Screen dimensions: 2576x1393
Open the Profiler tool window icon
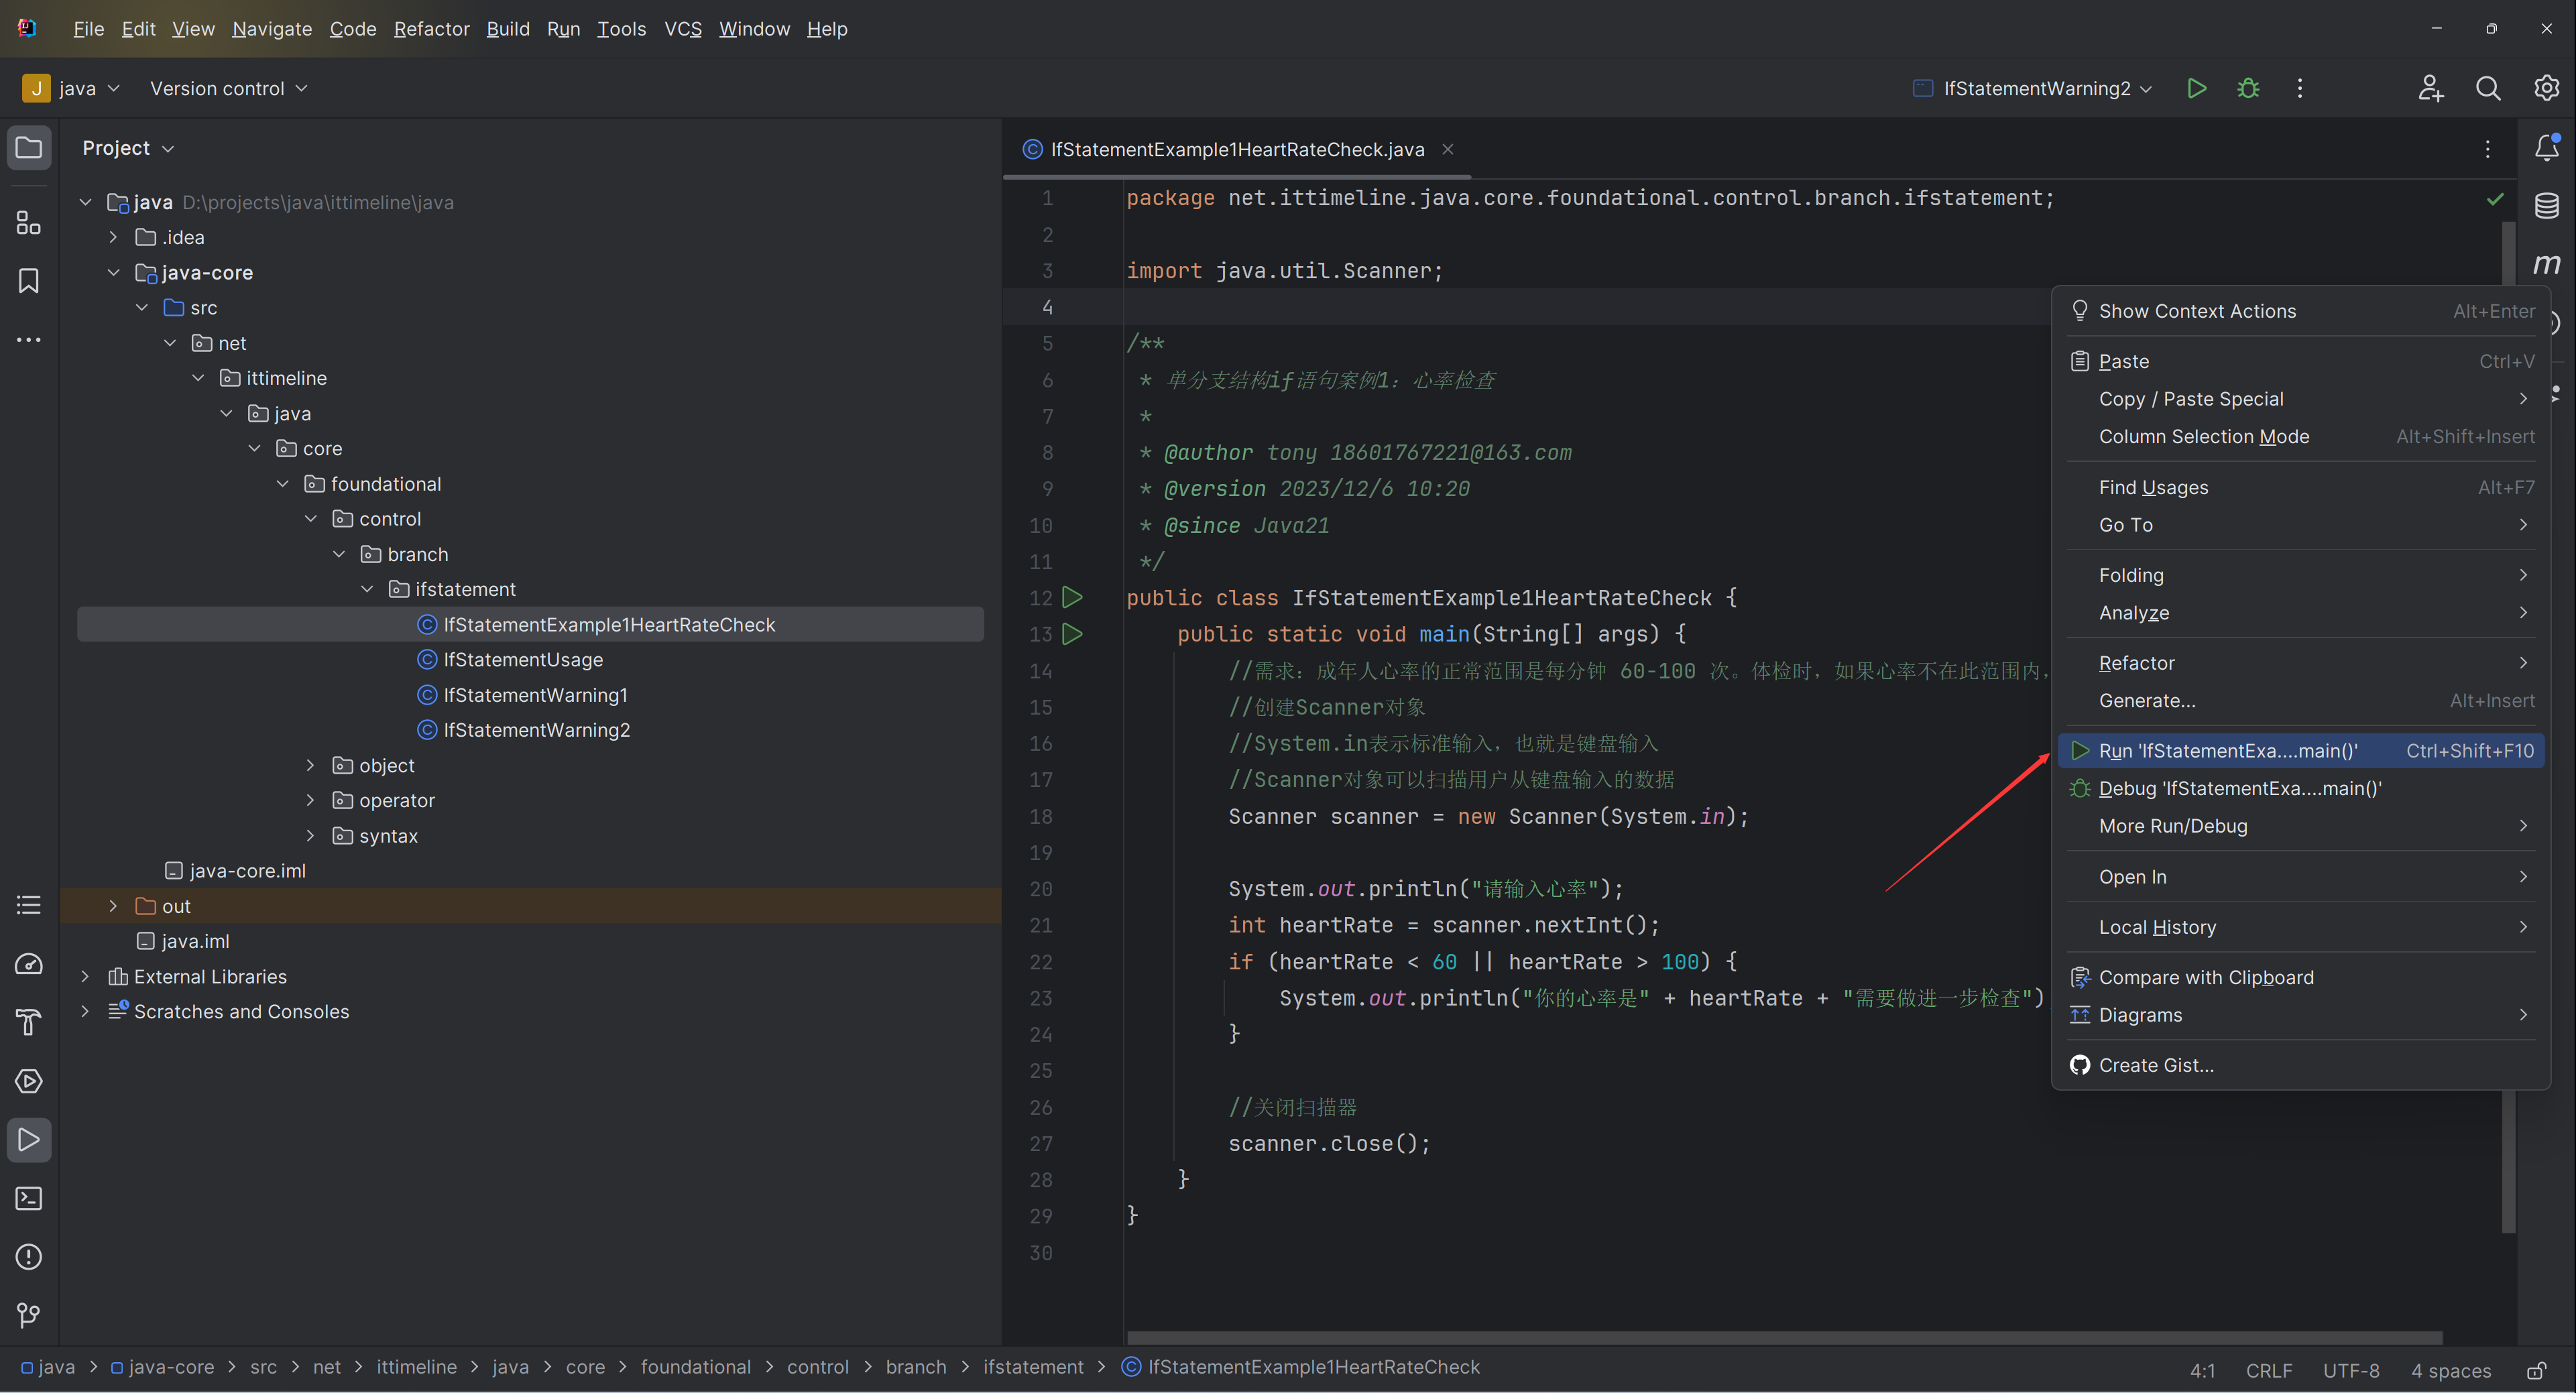(x=29, y=964)
